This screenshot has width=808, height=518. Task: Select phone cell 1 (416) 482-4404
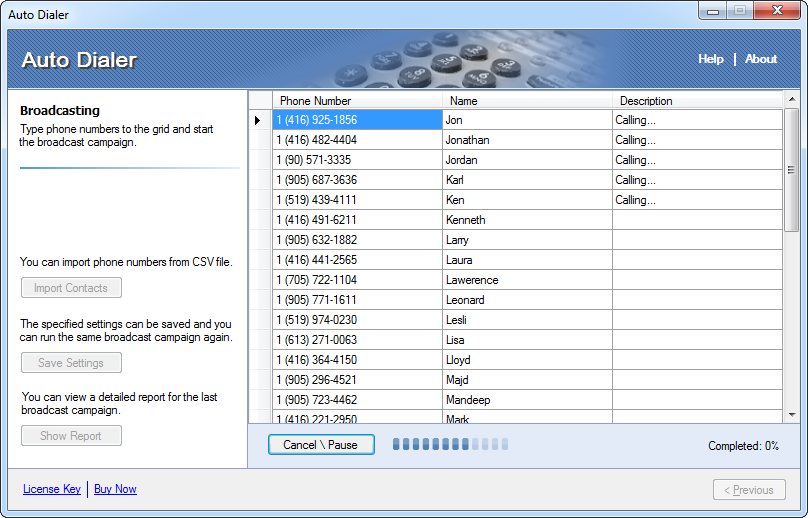(357, 140)
